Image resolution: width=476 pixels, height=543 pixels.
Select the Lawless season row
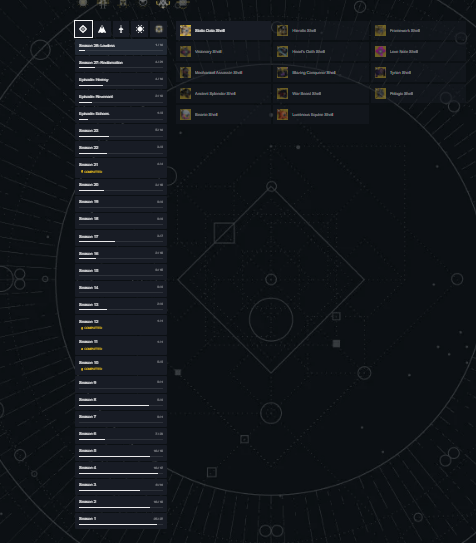pos(121,47)
